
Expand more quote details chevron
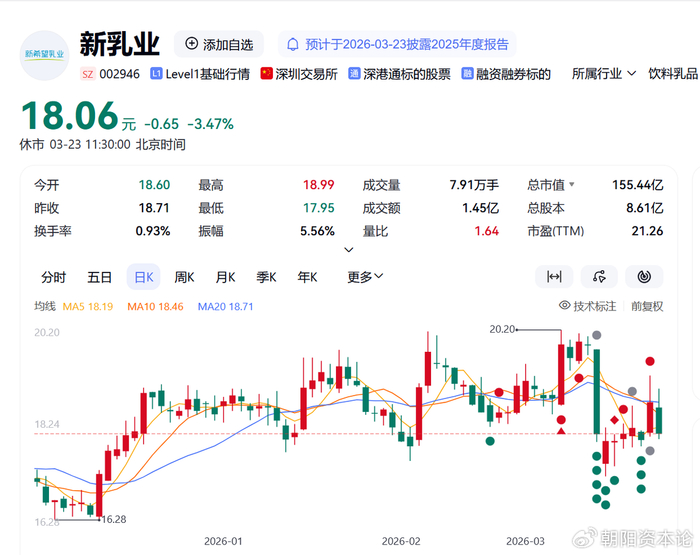tap(349, 250)
